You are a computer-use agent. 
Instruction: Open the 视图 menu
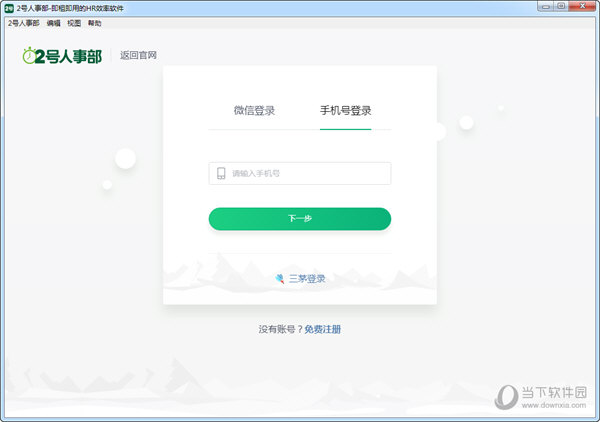click(x=74, y=23)
